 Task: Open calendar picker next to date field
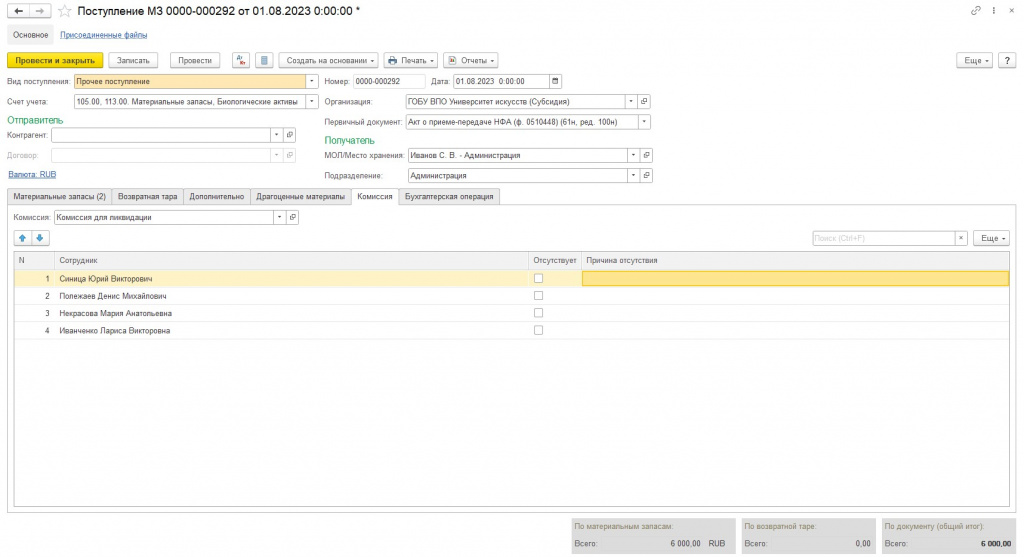click(555, 82)
